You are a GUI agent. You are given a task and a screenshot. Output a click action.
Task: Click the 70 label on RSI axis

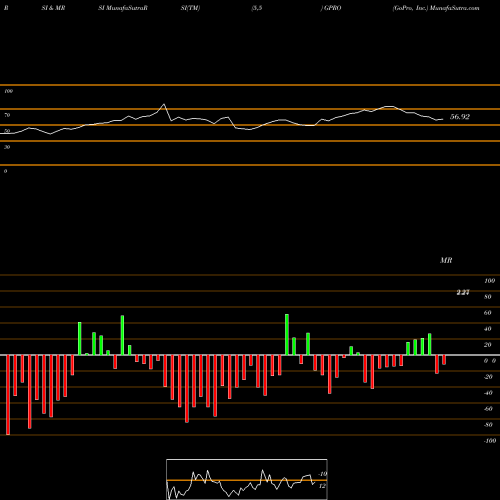[7, 115]
